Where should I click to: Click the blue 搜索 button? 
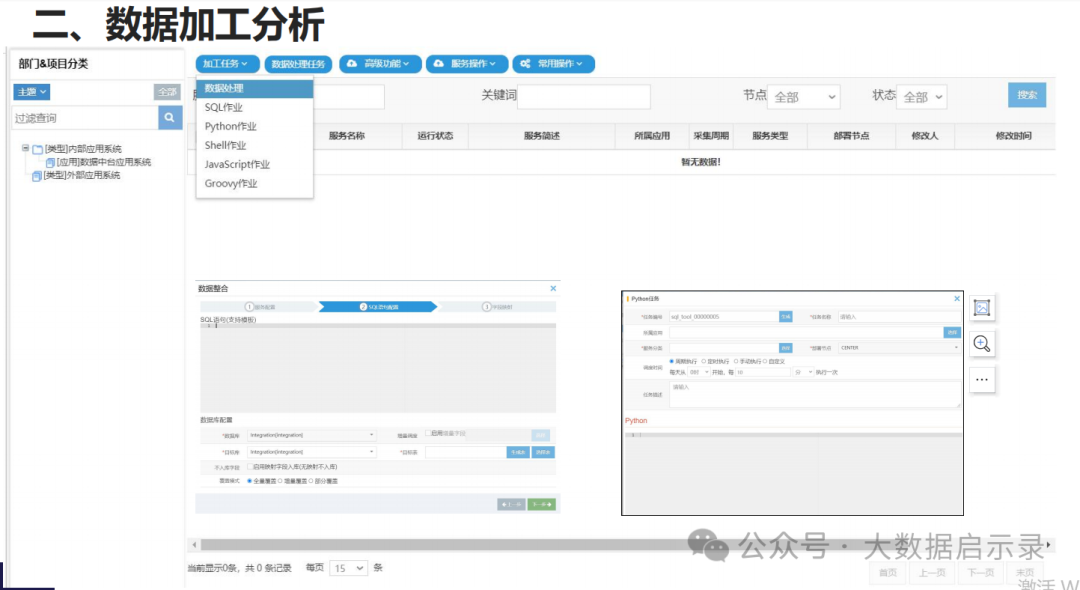pos(1027,95)
